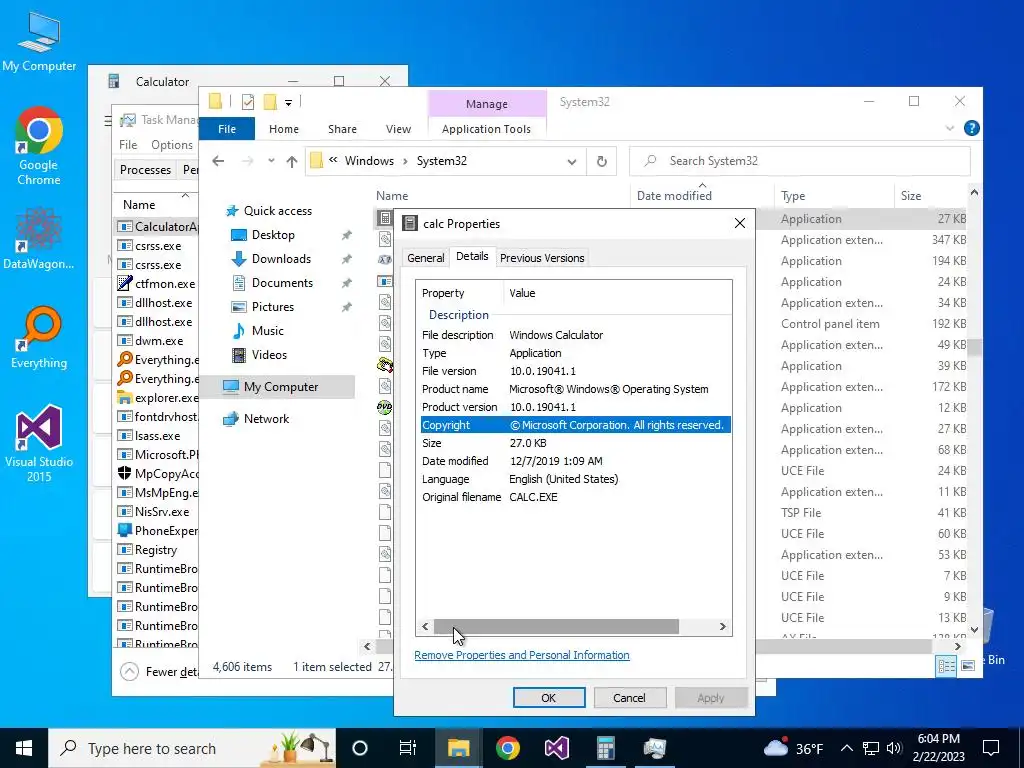Switch to File Explorer on the taskbar
The width and height of the screenshot is (1024, 768).
(x=458, y=748)
